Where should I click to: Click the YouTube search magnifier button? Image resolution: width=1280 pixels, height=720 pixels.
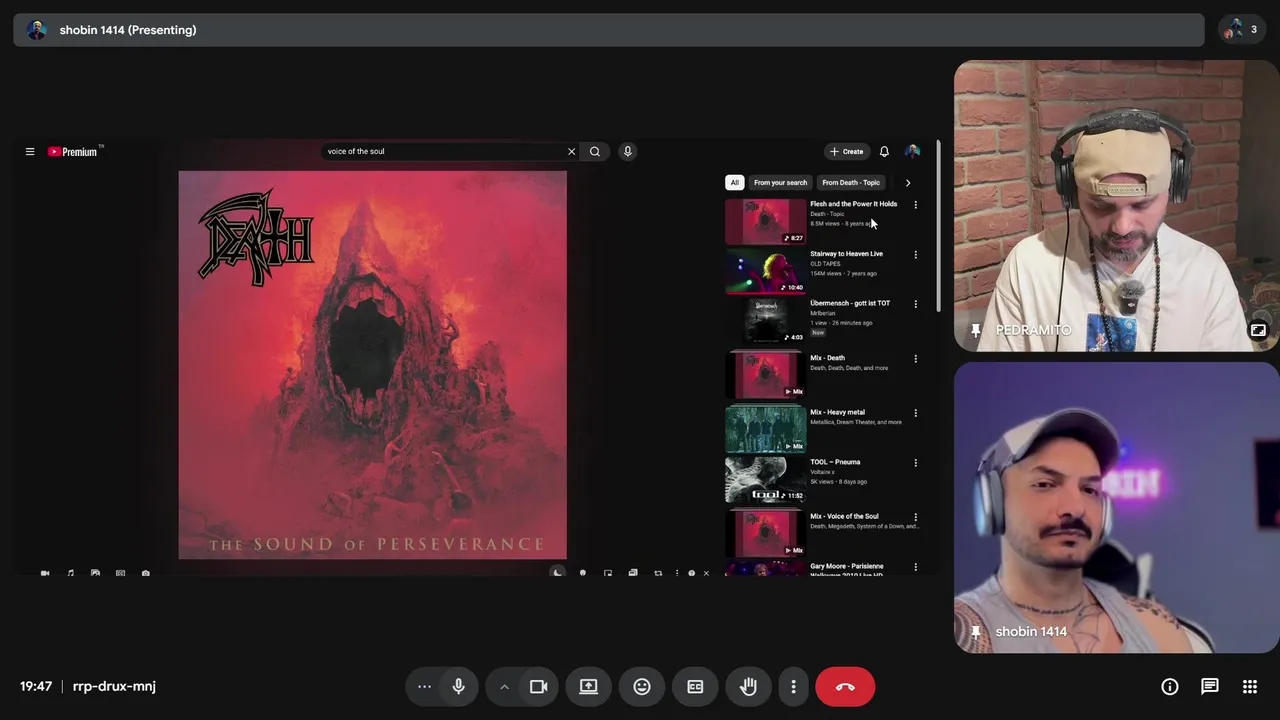(x=595, y=152)
